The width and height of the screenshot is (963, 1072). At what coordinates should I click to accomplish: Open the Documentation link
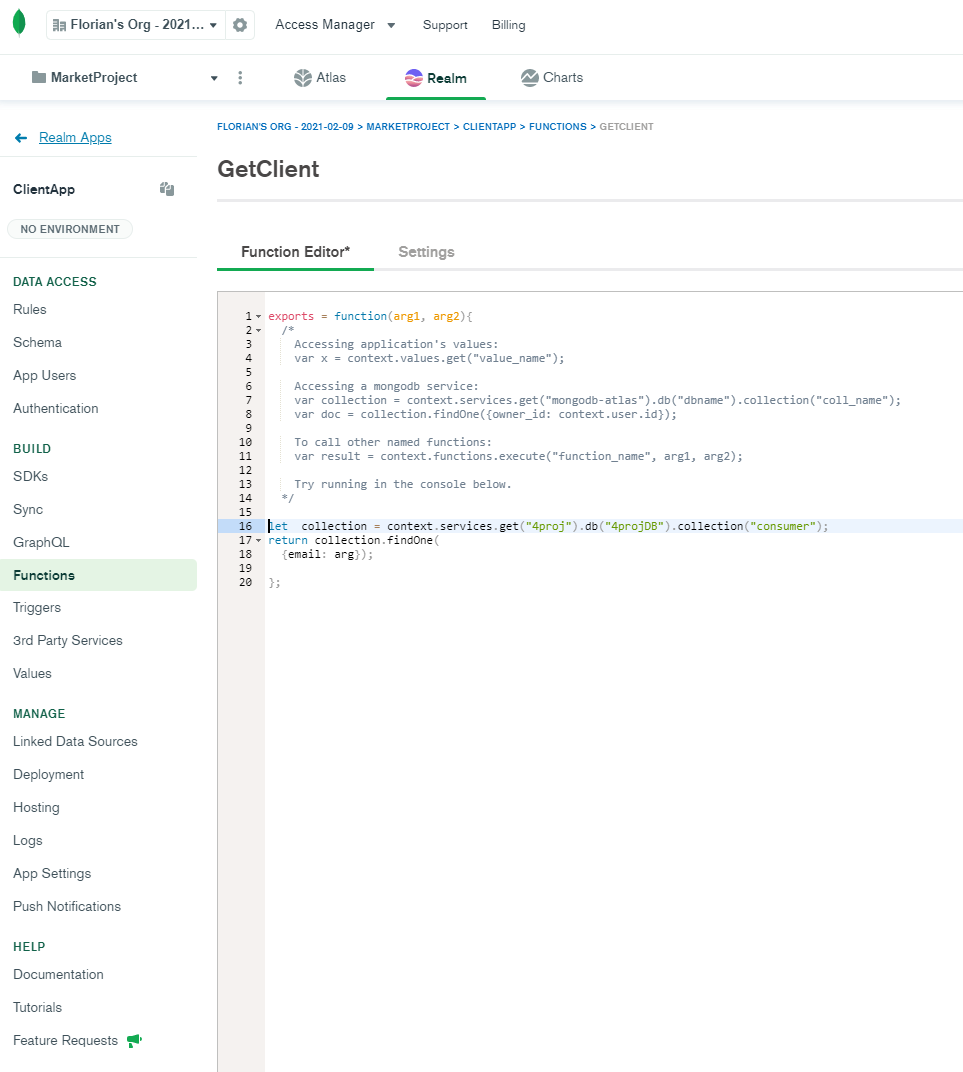pos(58,974)
